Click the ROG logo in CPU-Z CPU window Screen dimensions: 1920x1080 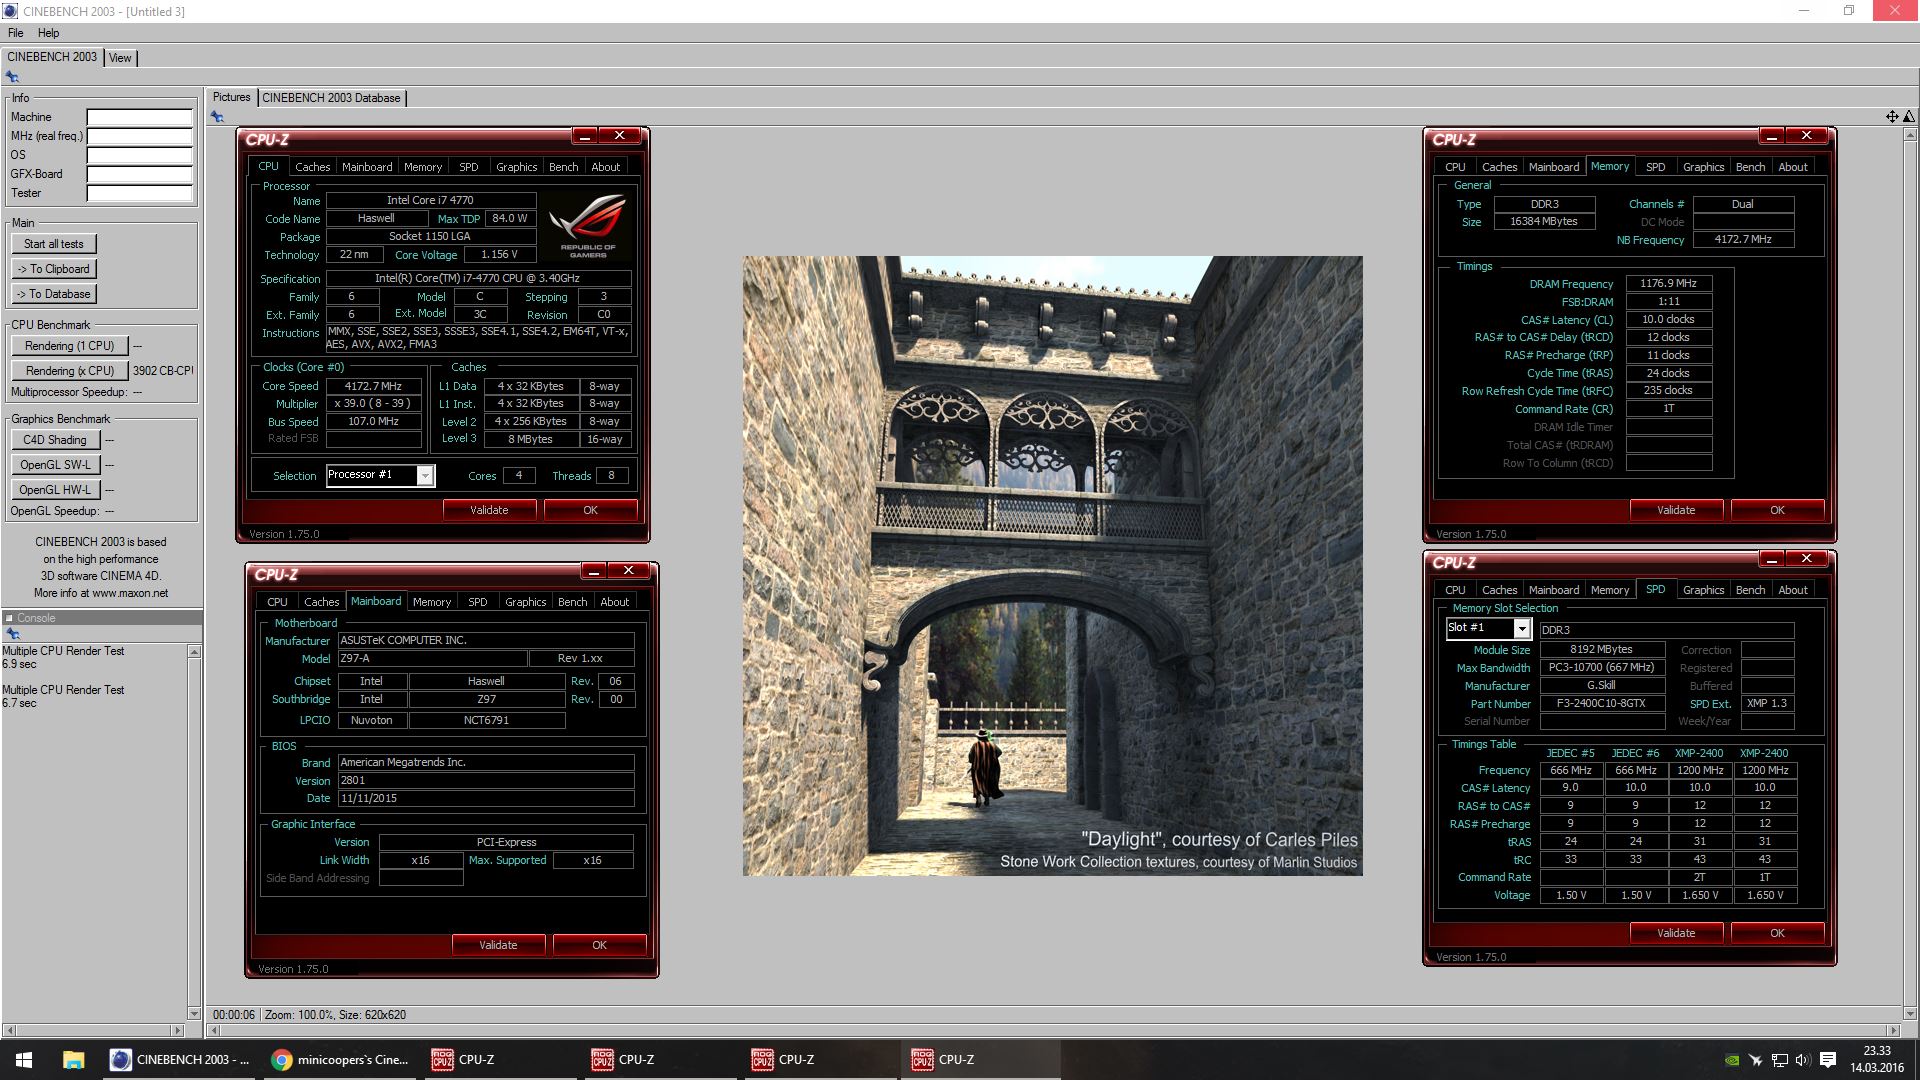(x=588, y=226)
